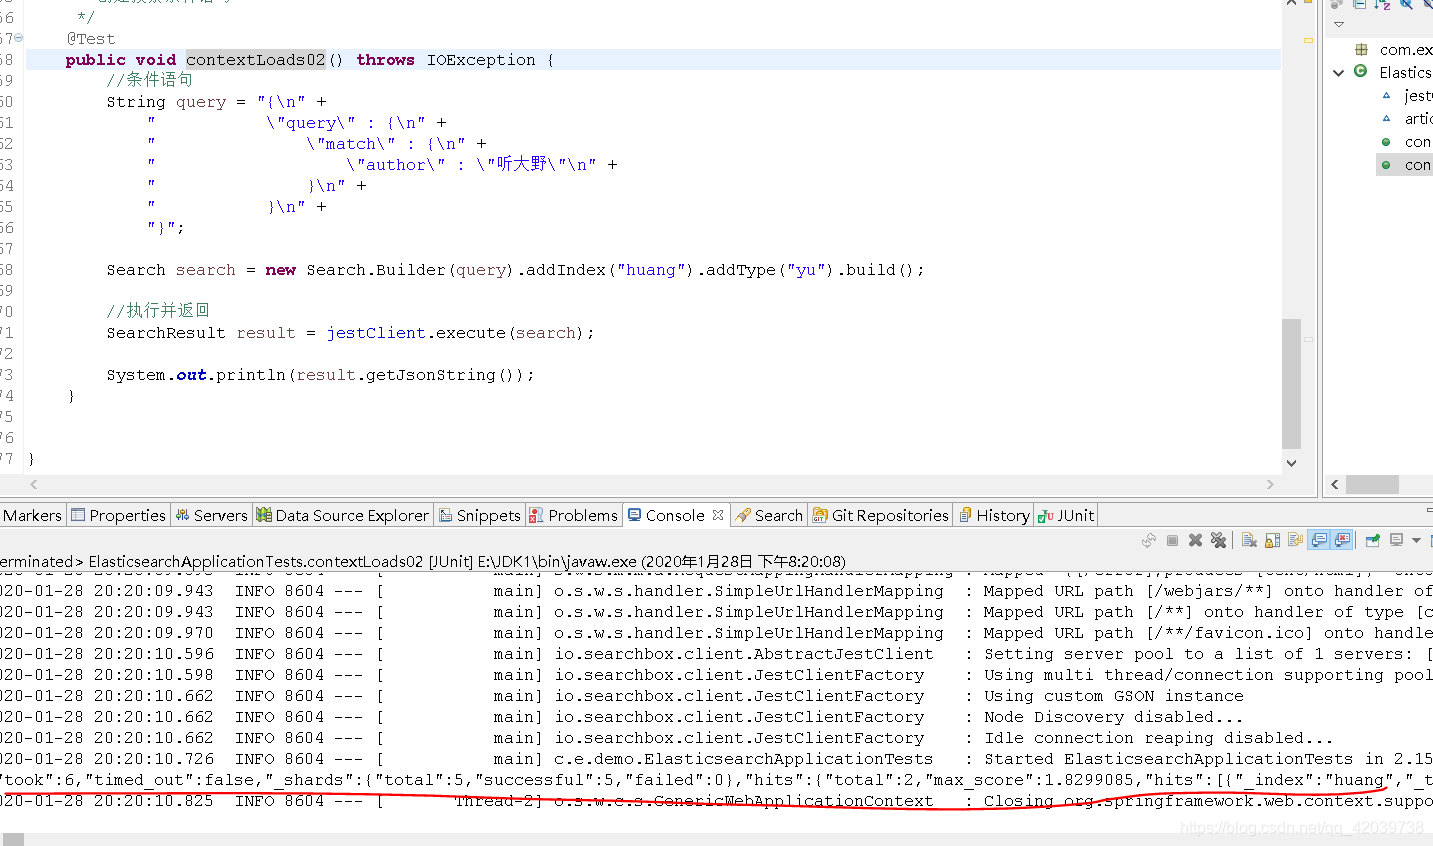
Task: Select the first con method in Outline
Action: [1418, 142]
